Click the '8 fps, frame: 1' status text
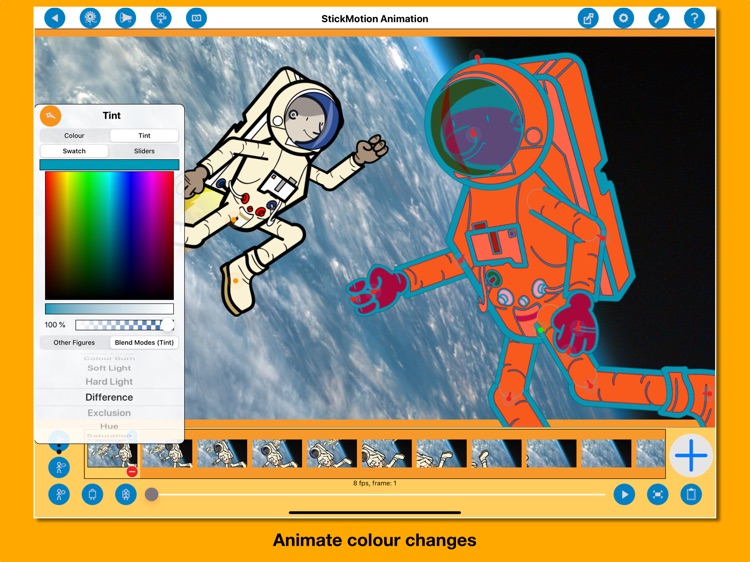This screenshot has width=750, height=562. 375,483
